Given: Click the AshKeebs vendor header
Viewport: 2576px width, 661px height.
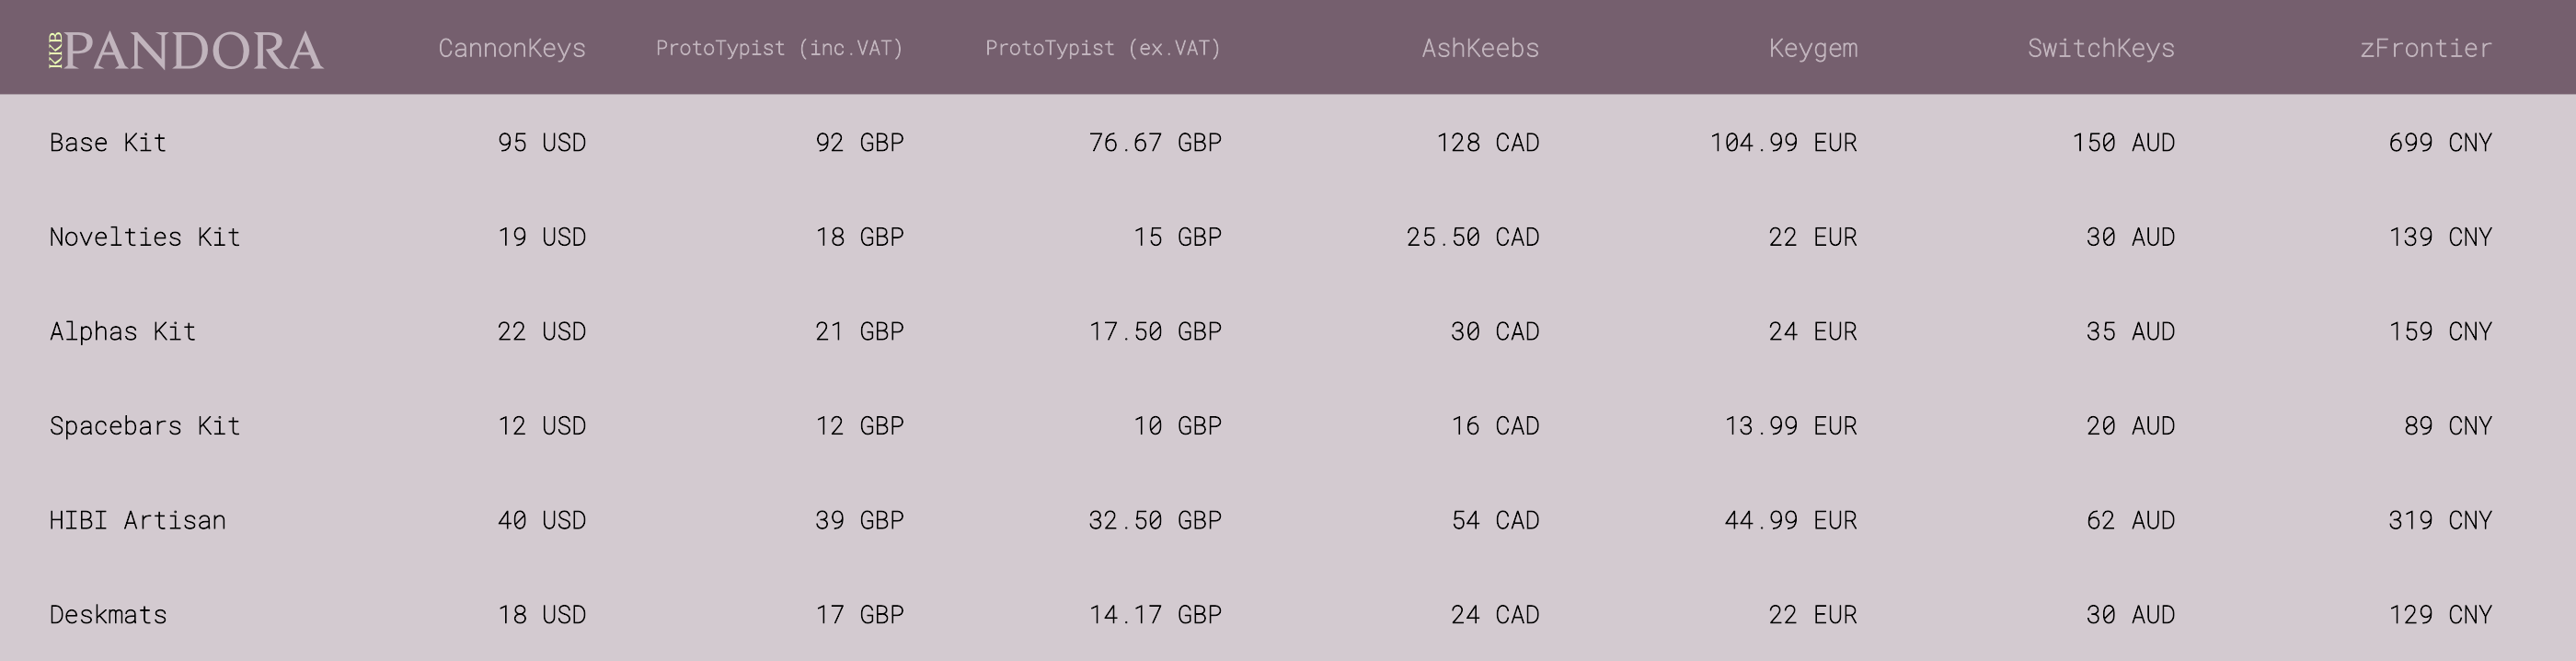Looking at the screenshot, I should click(1480, 48).
